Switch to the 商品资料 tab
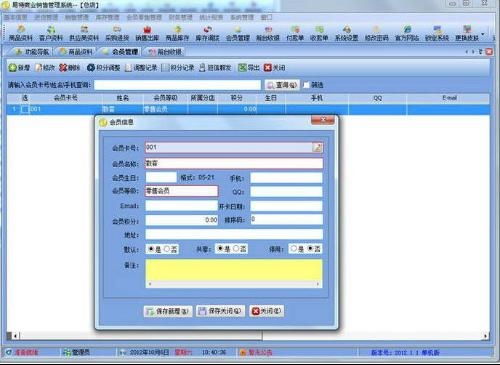Viewport: 500px width, 365px height. (76, 52)
